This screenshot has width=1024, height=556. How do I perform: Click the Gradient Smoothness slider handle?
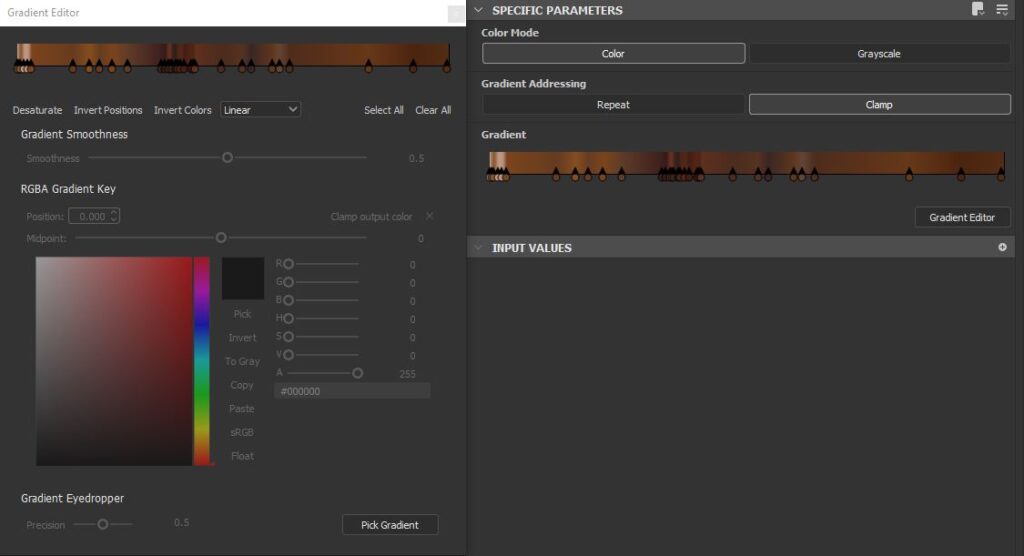point(227,157)
